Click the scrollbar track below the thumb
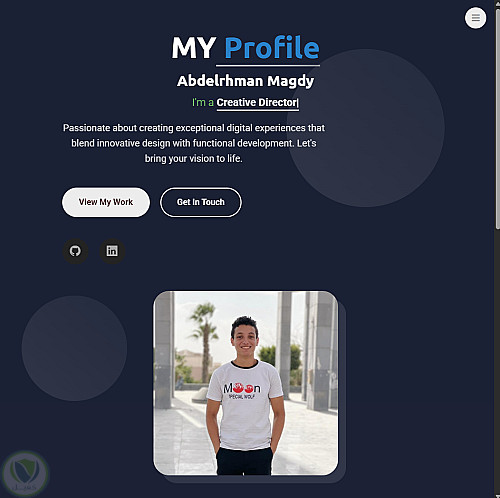Screen dimensions: 500x498 point(497,360)
